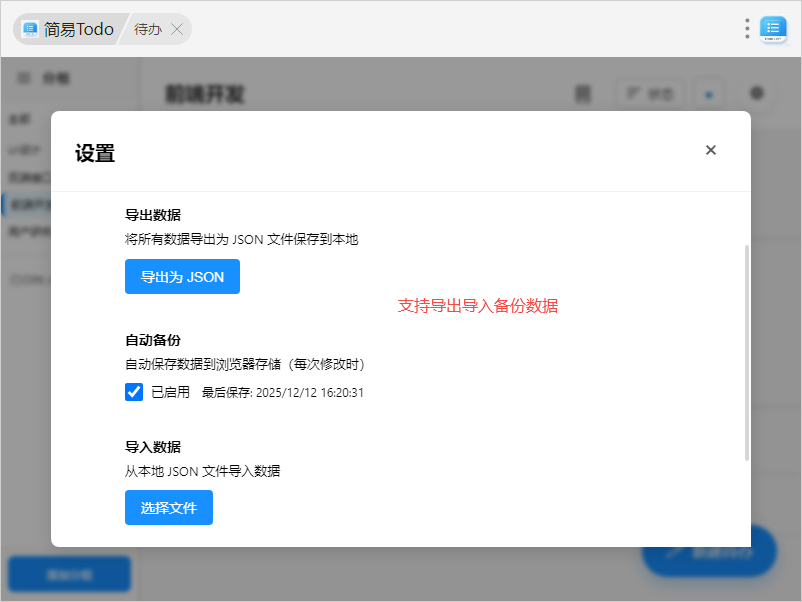Click the pencil 新建待办 floating button
802x602 pixels.
point(710,551)
